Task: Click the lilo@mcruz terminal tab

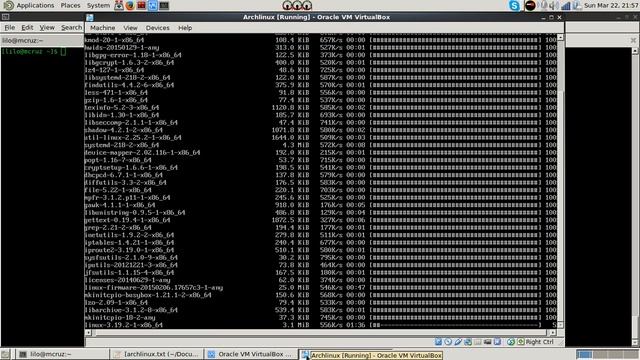Action: [42, 40]
